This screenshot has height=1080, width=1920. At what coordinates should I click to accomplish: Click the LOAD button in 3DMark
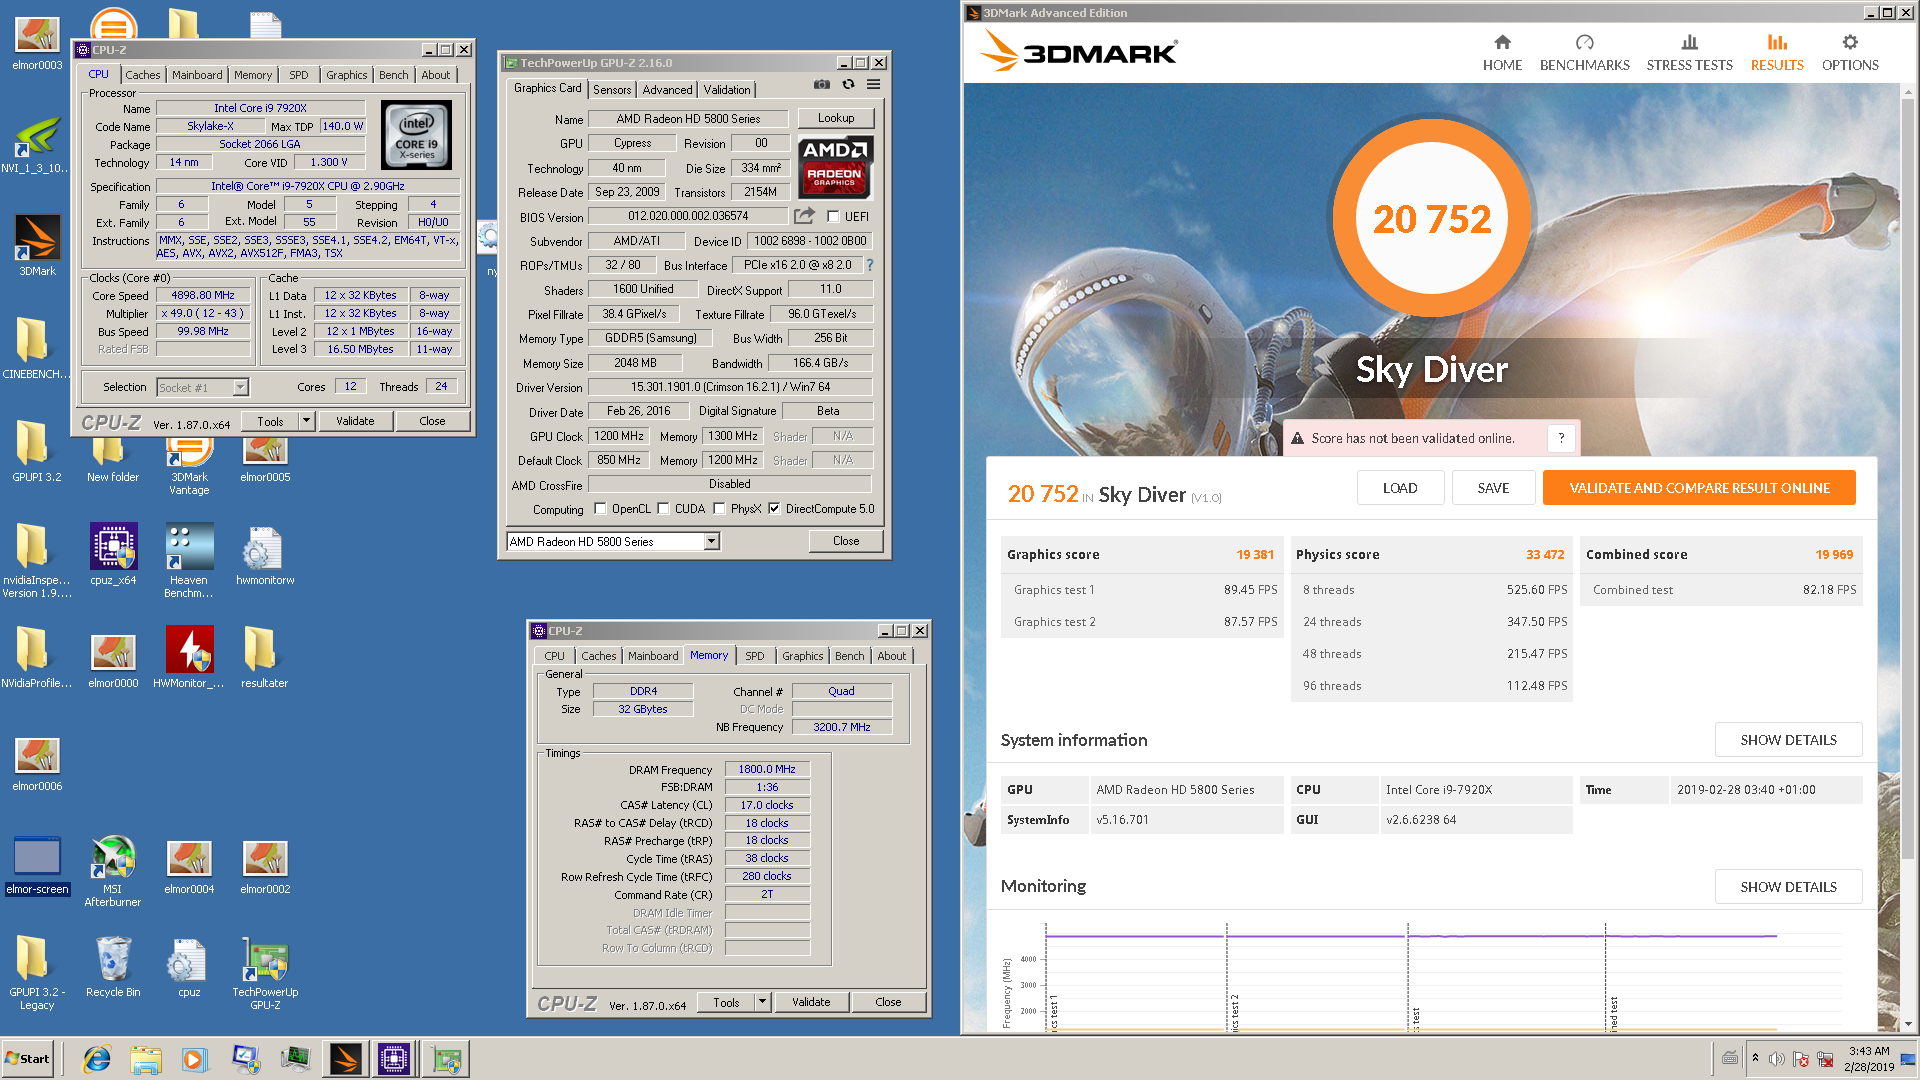pos(1400,488)
